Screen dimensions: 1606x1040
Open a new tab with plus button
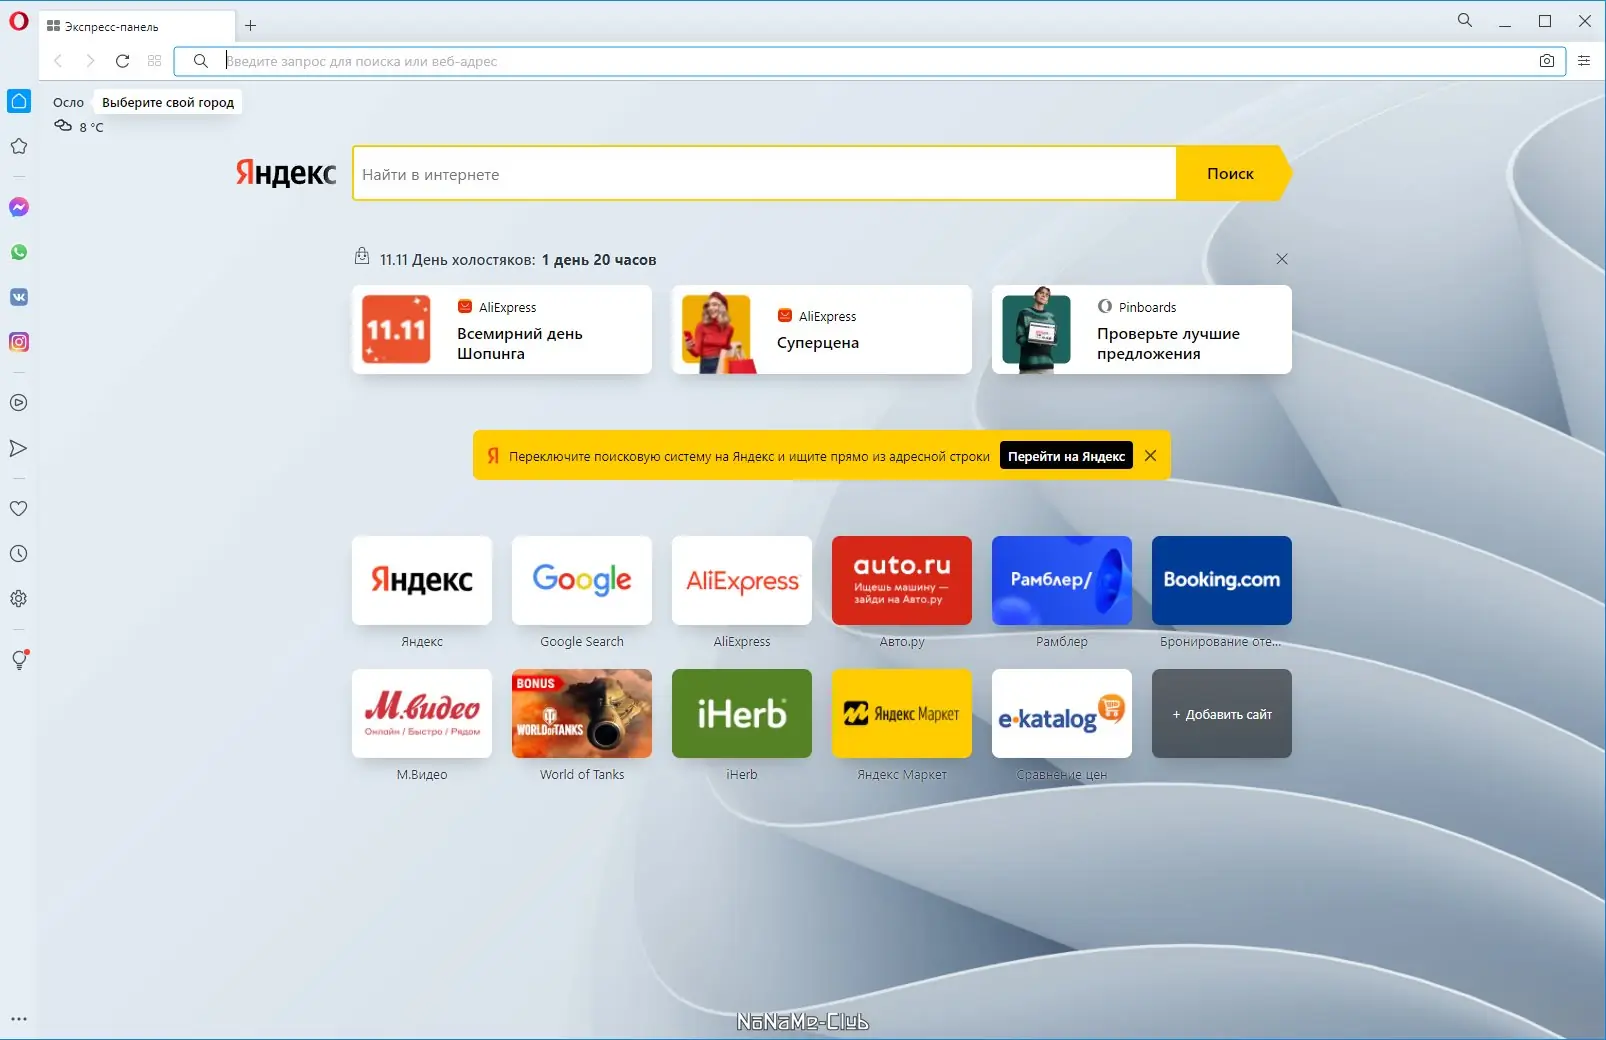tap(251, 26)
